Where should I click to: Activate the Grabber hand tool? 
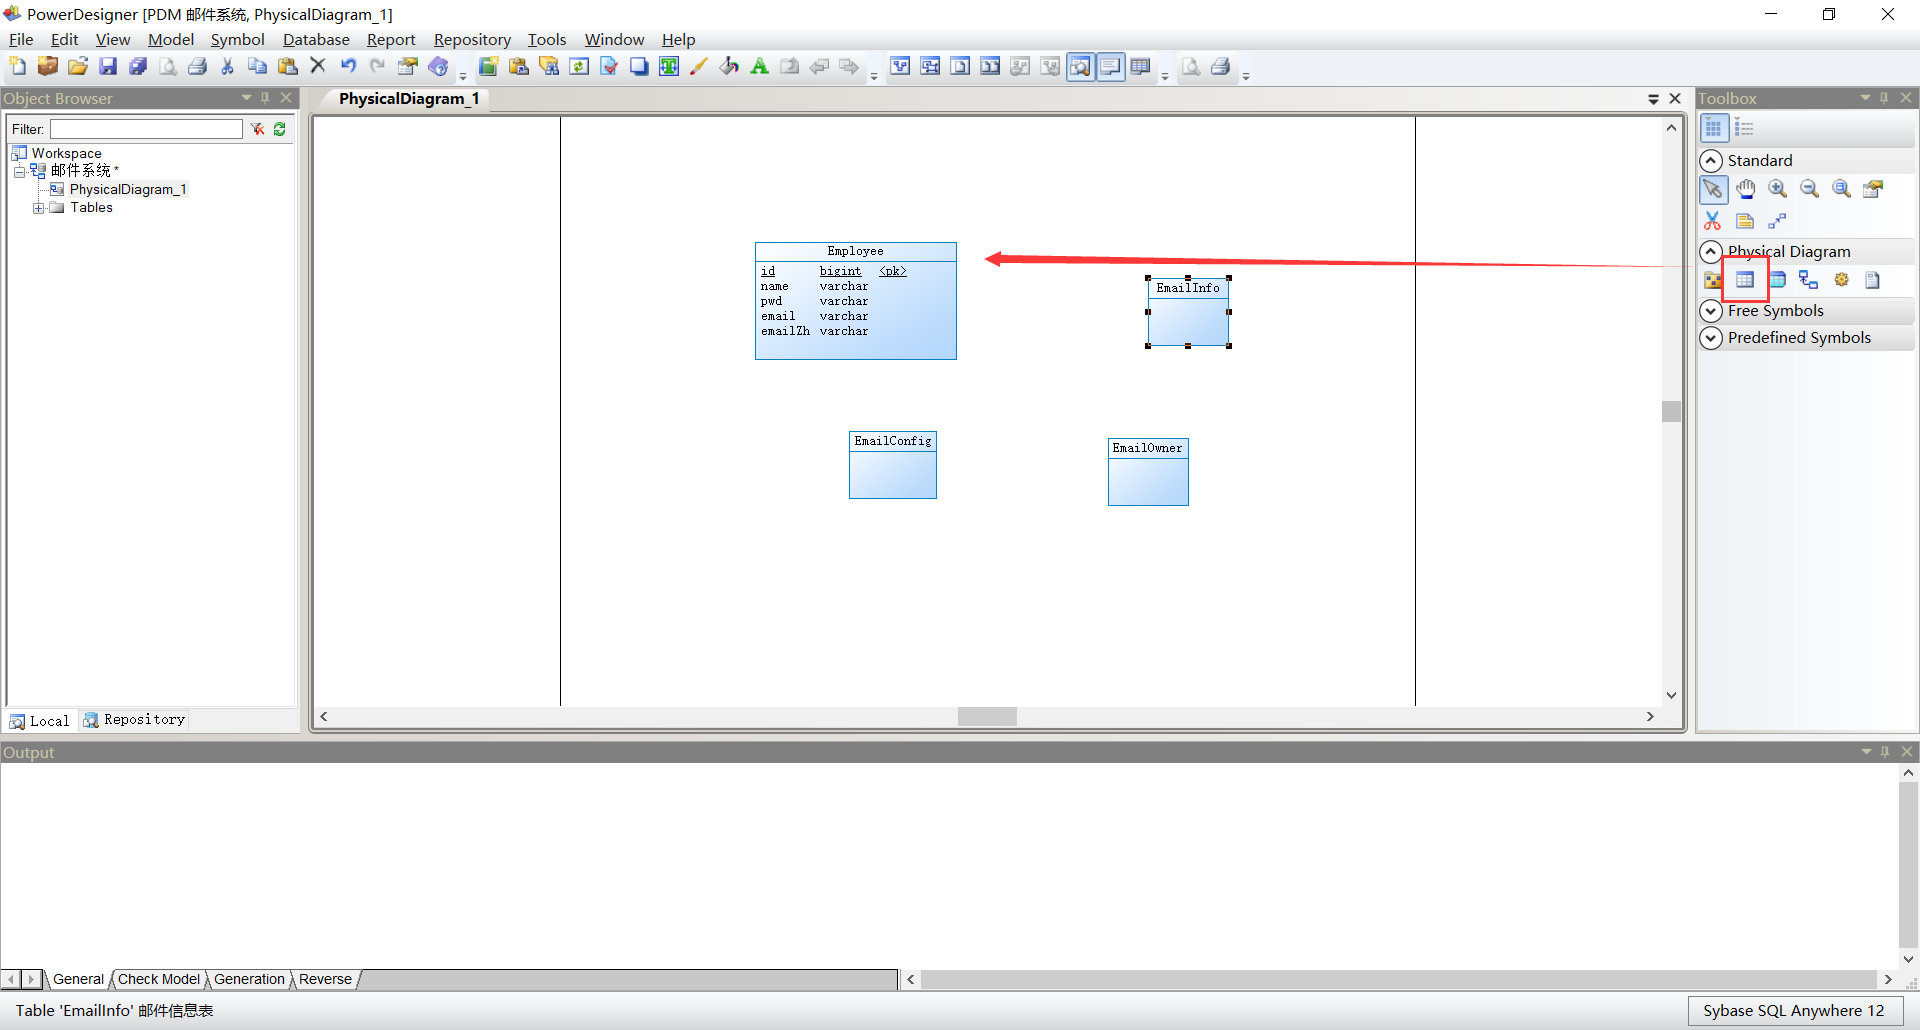1746,189
